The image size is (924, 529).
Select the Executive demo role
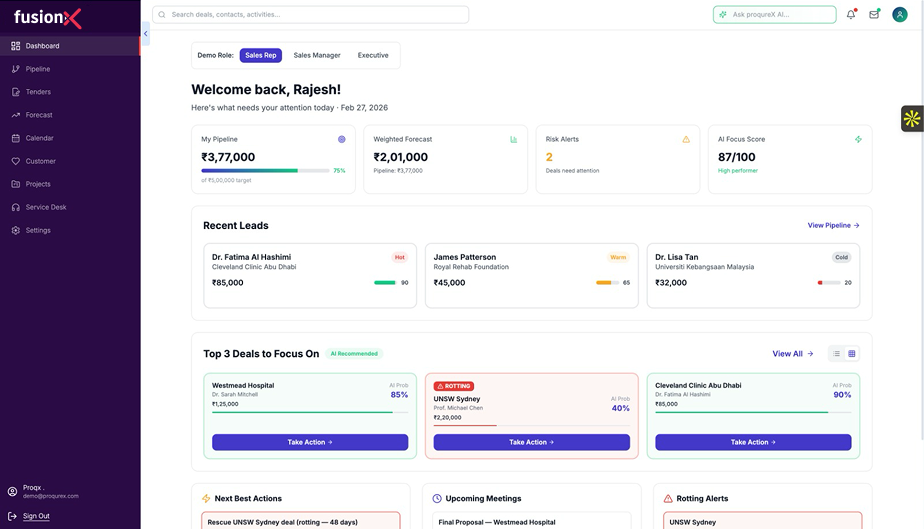[373, 55]
